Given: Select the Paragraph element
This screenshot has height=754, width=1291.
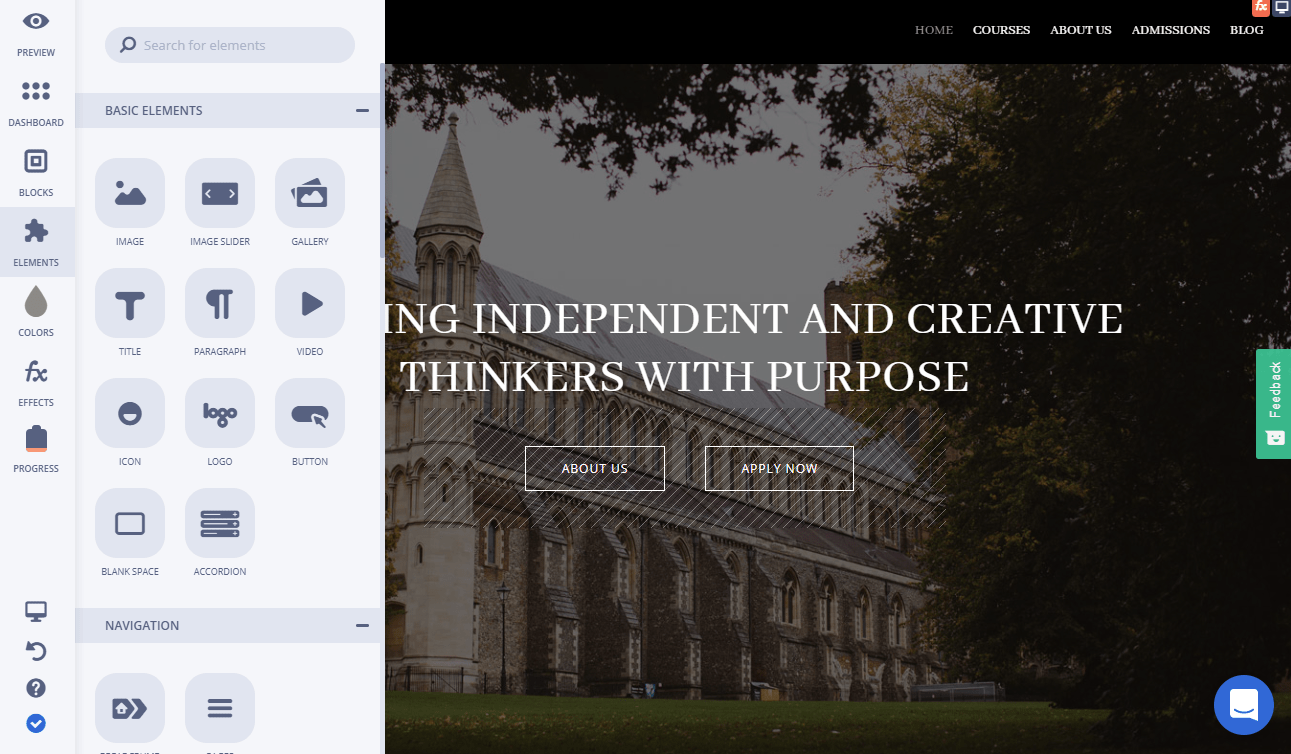Looking at the screenshot, I should 220,303.
